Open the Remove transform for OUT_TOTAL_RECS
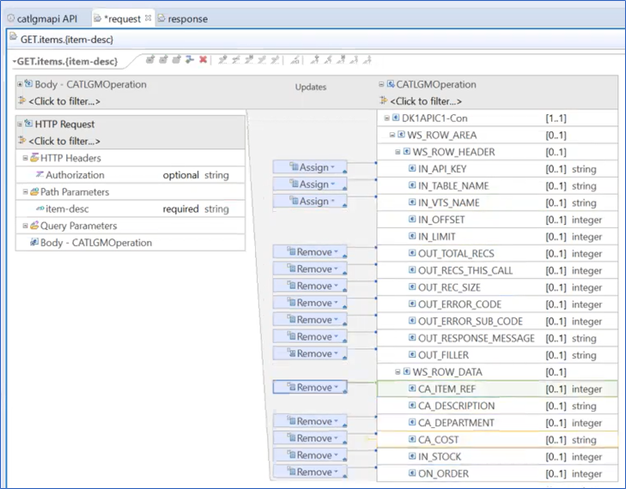Screen dimensions: 626x489 [x=310, y=252]
